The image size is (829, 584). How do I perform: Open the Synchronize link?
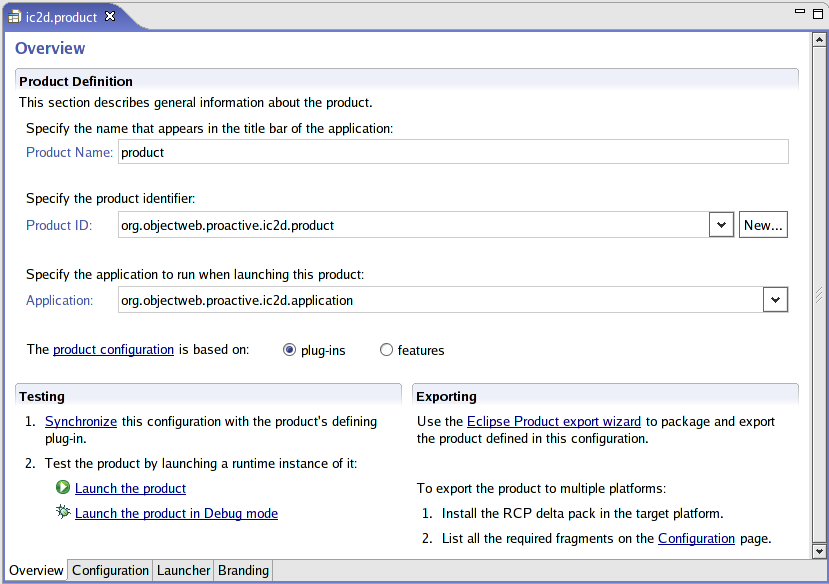pos(81,422)
